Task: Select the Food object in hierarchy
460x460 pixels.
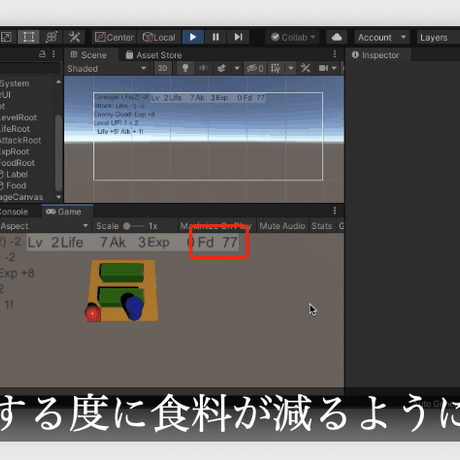Action: point(16,186)
